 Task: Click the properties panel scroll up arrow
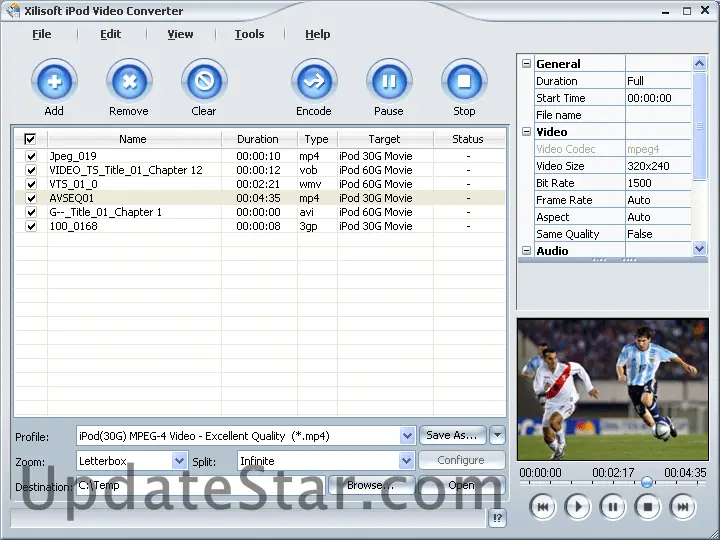pos(699,63)
